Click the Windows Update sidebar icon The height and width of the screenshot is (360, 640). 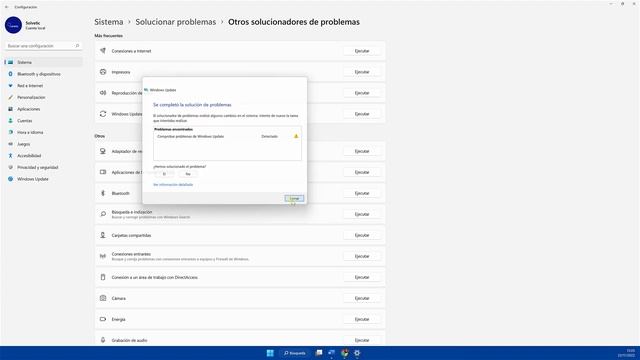(x=11, y=179)
